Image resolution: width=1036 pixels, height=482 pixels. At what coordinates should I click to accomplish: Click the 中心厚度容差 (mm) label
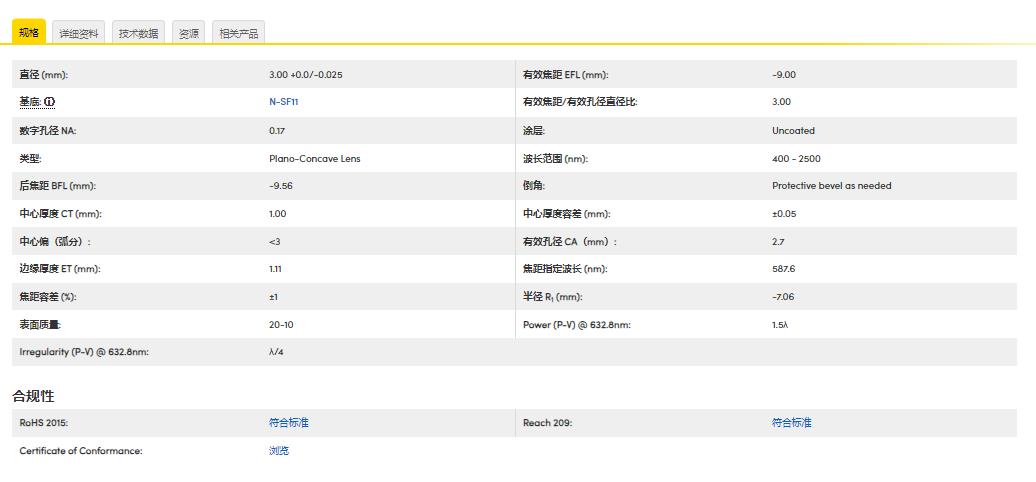(566, 214)
